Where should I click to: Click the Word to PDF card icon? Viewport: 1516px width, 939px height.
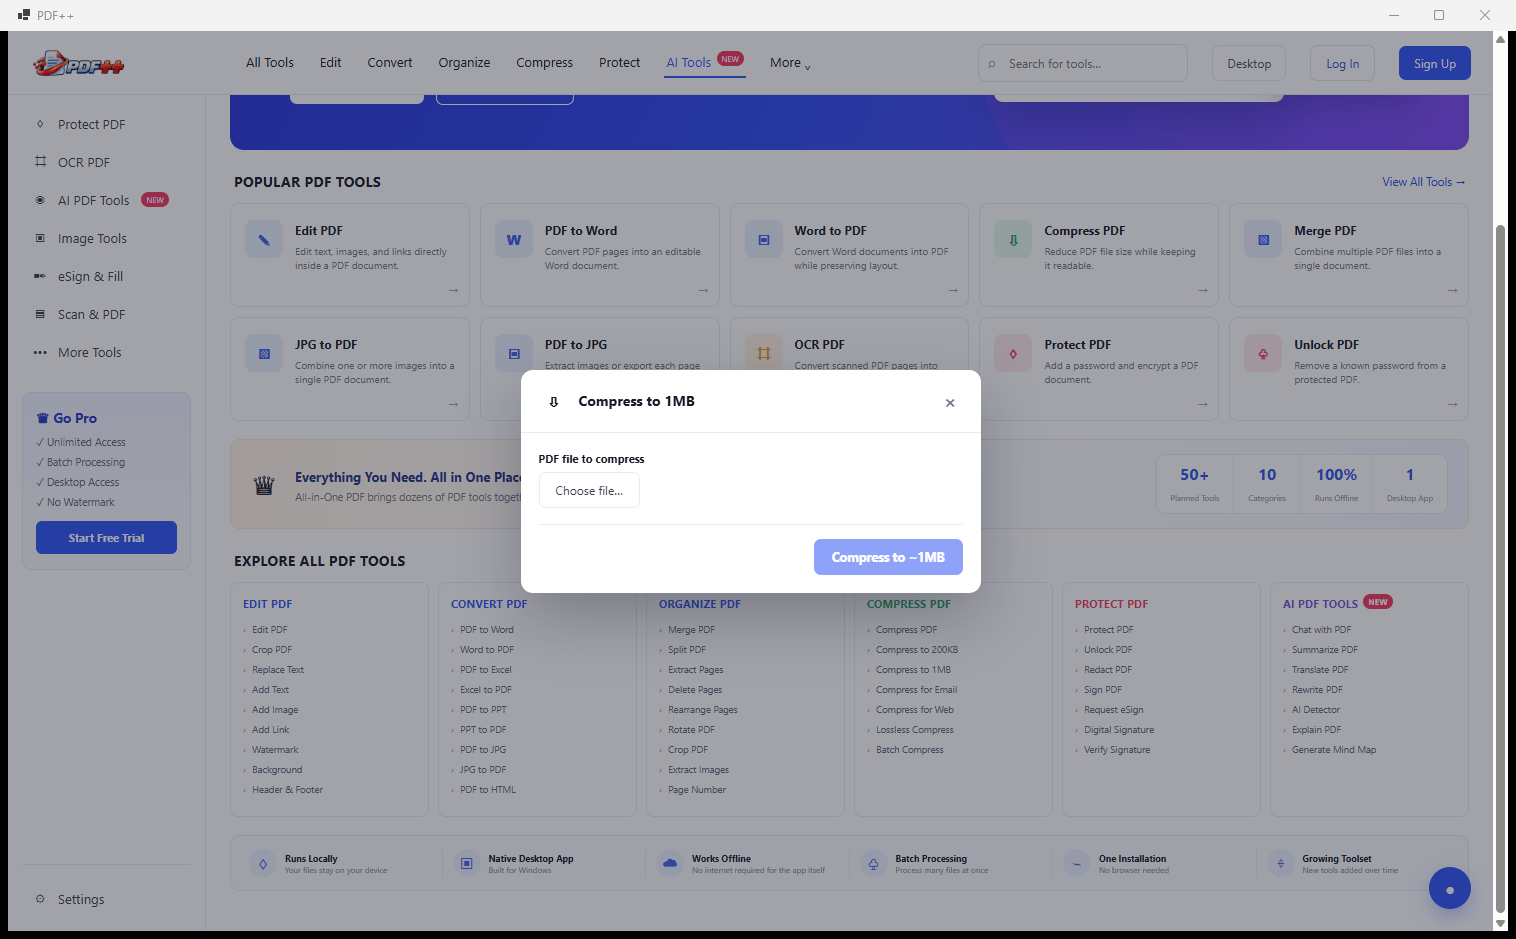pos(764,240)
